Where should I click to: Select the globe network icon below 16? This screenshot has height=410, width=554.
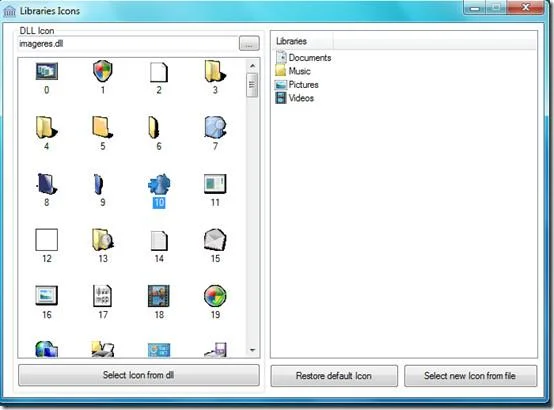47,349
